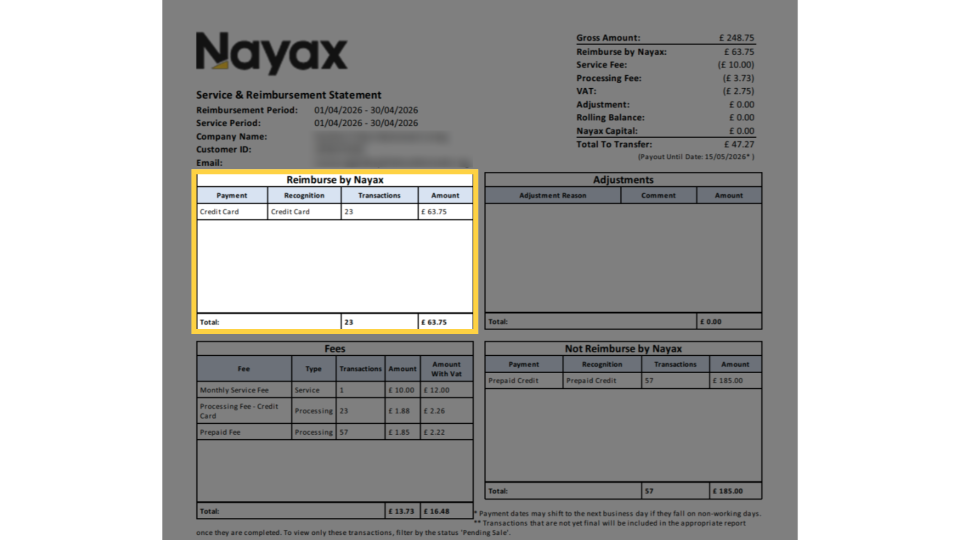
Task: Select the Processing Fee value (£ 3.73)
Action: click(x=738, y=78)
